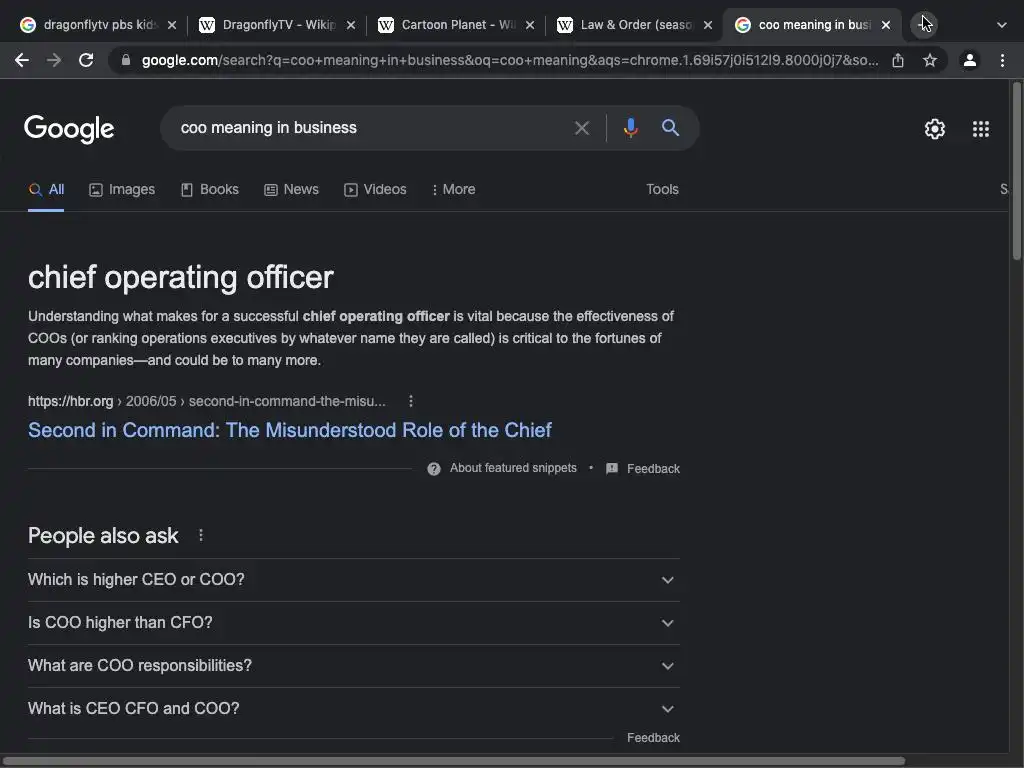
Task: Open Chrome three-dot menu
Action: [1002, 60]
